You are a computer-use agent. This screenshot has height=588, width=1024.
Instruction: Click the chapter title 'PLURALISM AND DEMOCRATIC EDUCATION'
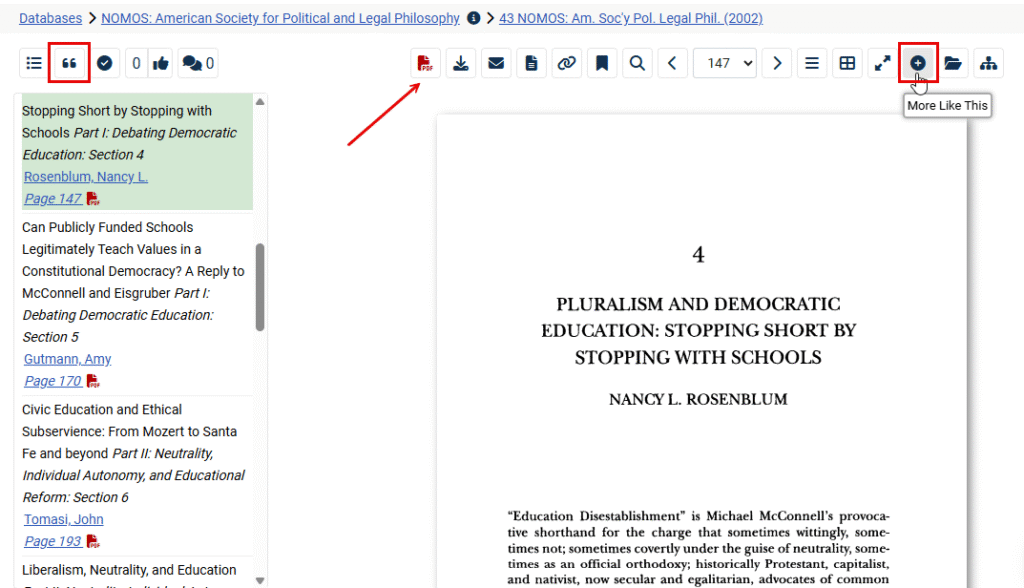tap(698, 331)
